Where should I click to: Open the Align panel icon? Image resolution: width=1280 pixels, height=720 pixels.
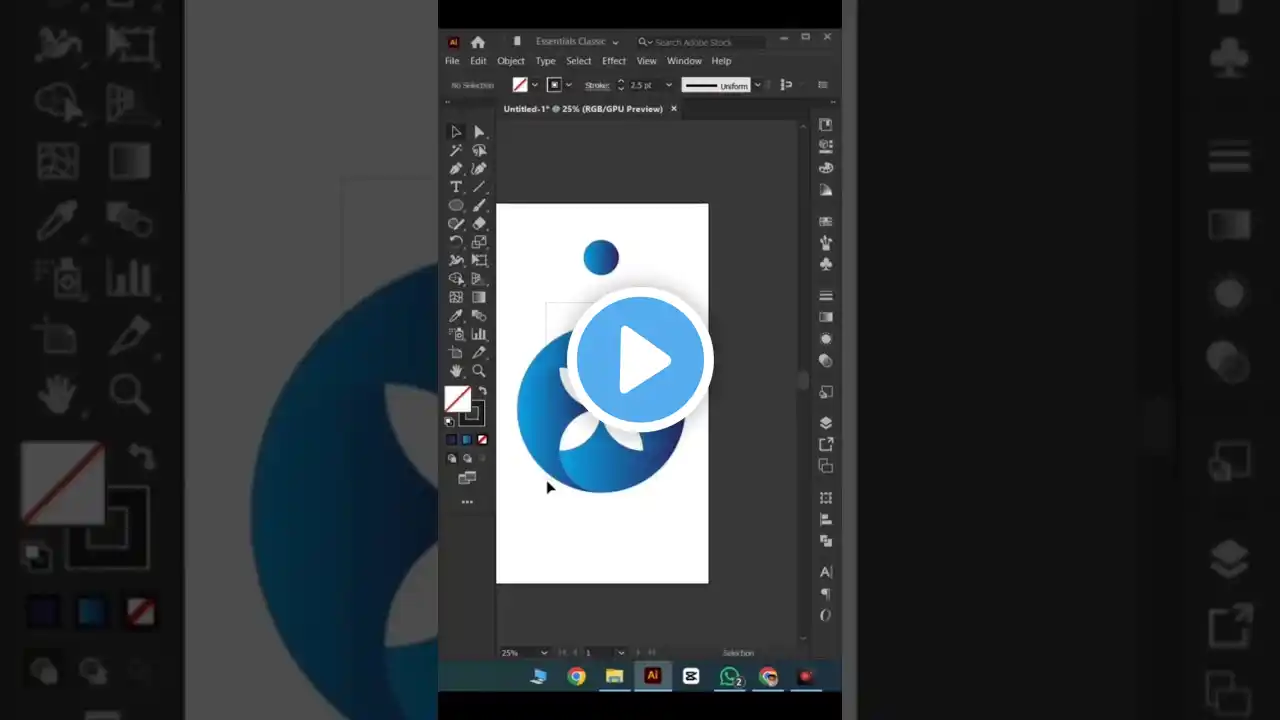click(826, 519)
